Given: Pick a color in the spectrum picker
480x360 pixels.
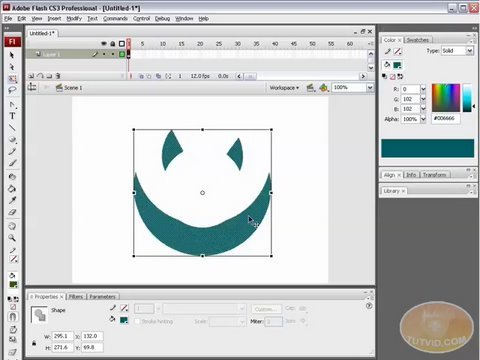Looking at the screenshot, I should [446, 98].
